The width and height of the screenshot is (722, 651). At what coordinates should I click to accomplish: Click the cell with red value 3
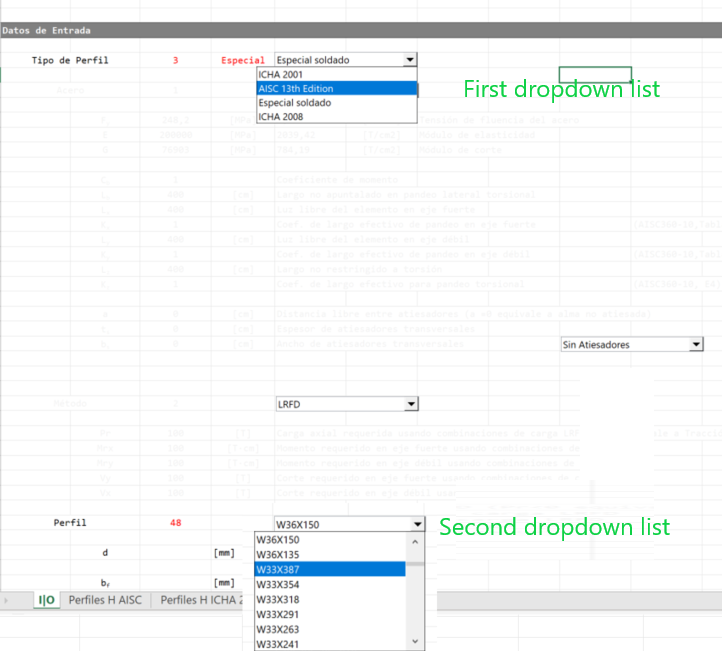(175, 60)
